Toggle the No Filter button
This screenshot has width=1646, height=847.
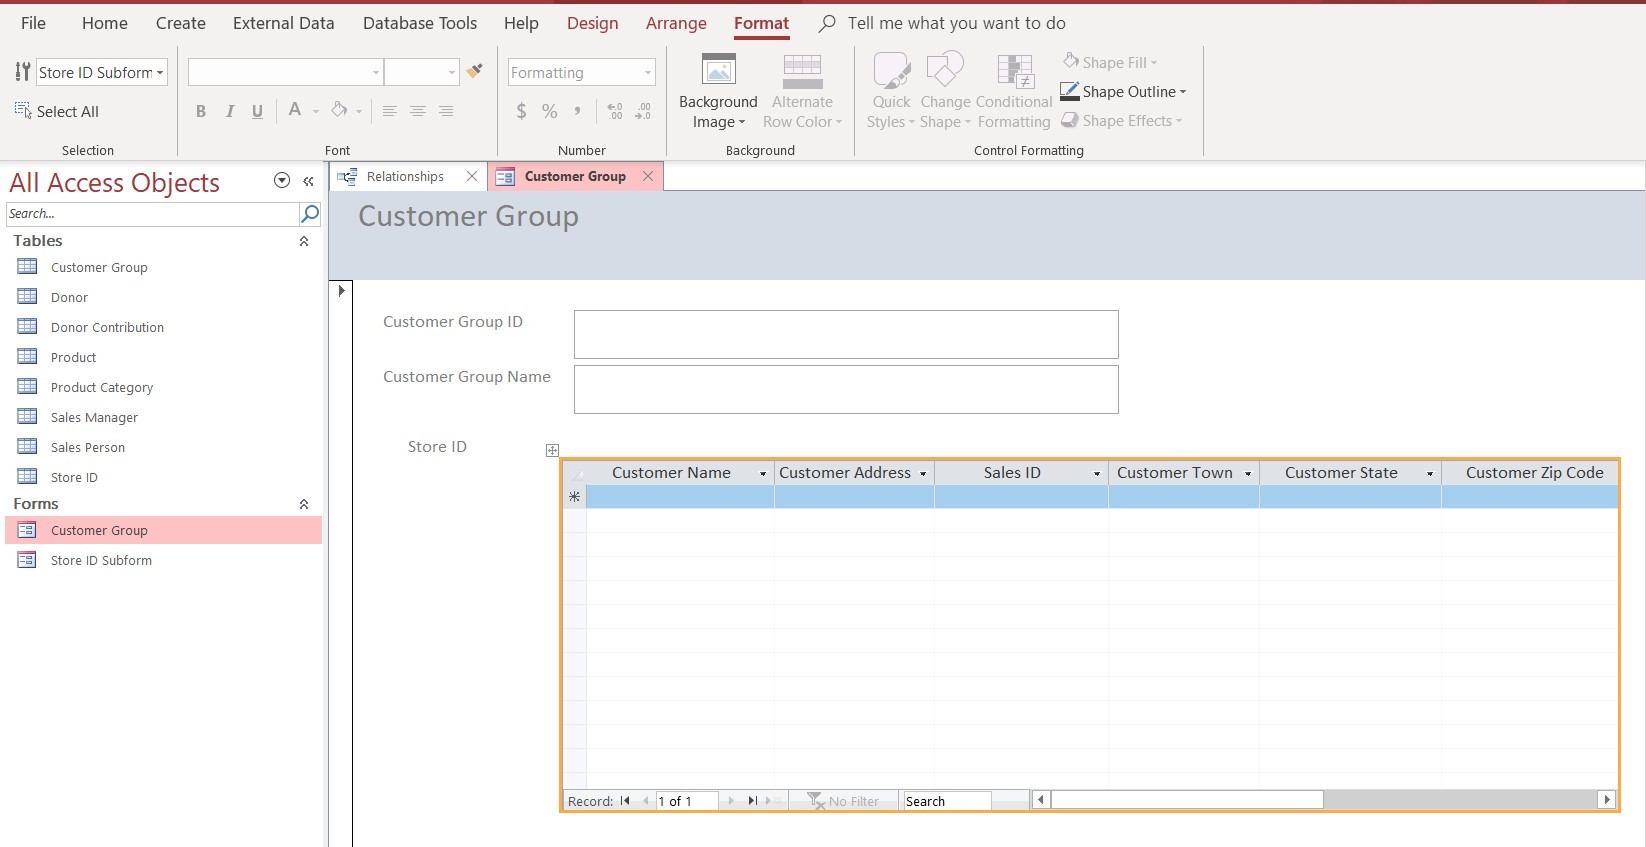pyautogui.click(x=843, y=801)
